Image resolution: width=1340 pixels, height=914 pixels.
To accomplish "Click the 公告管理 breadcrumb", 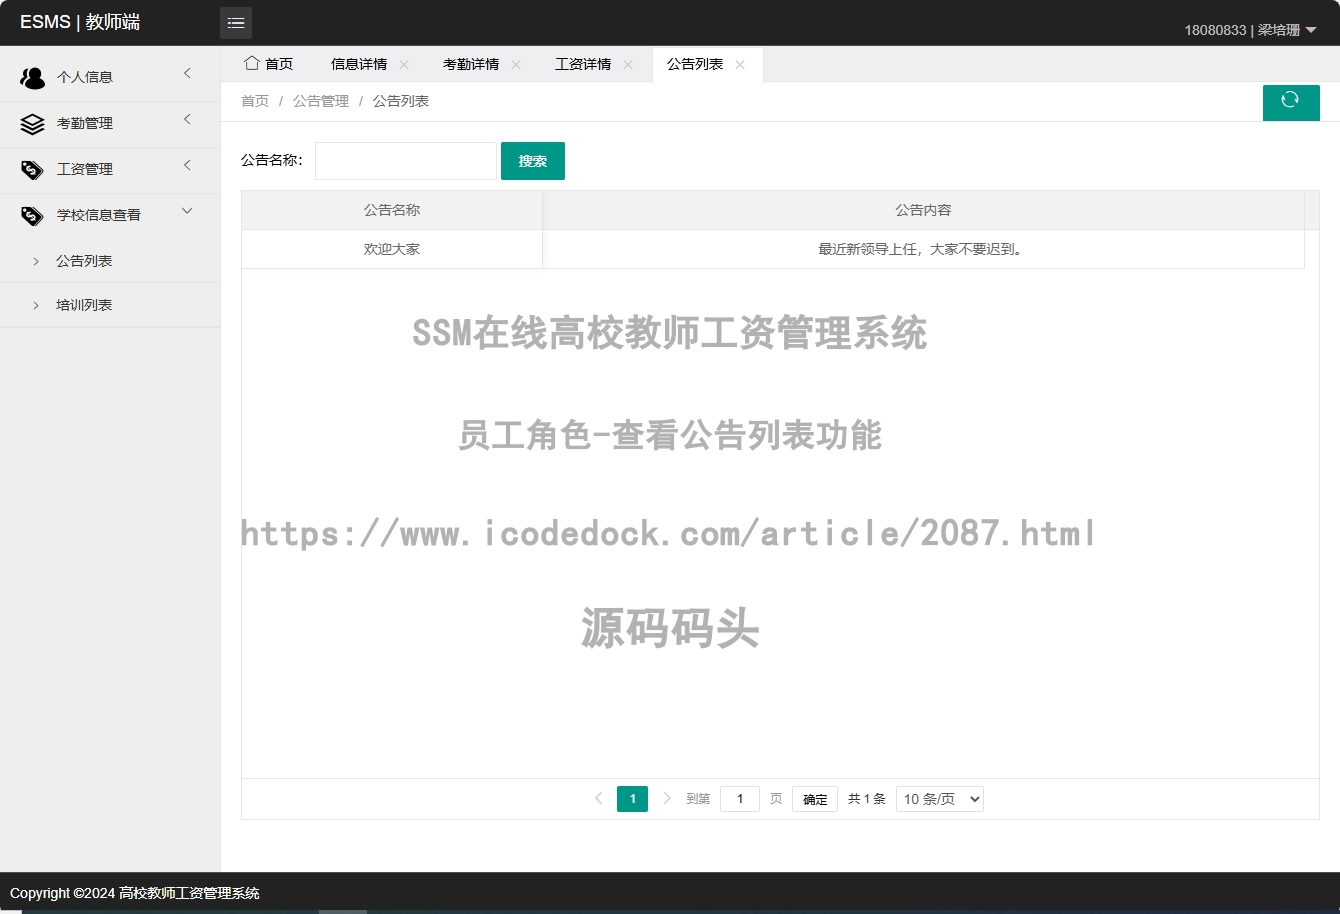I will pos(321,101).
